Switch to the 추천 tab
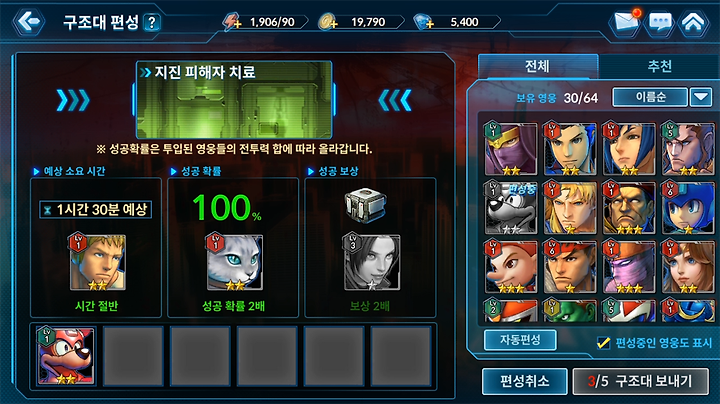Screen dimensions: 720x404 (659, 67)
